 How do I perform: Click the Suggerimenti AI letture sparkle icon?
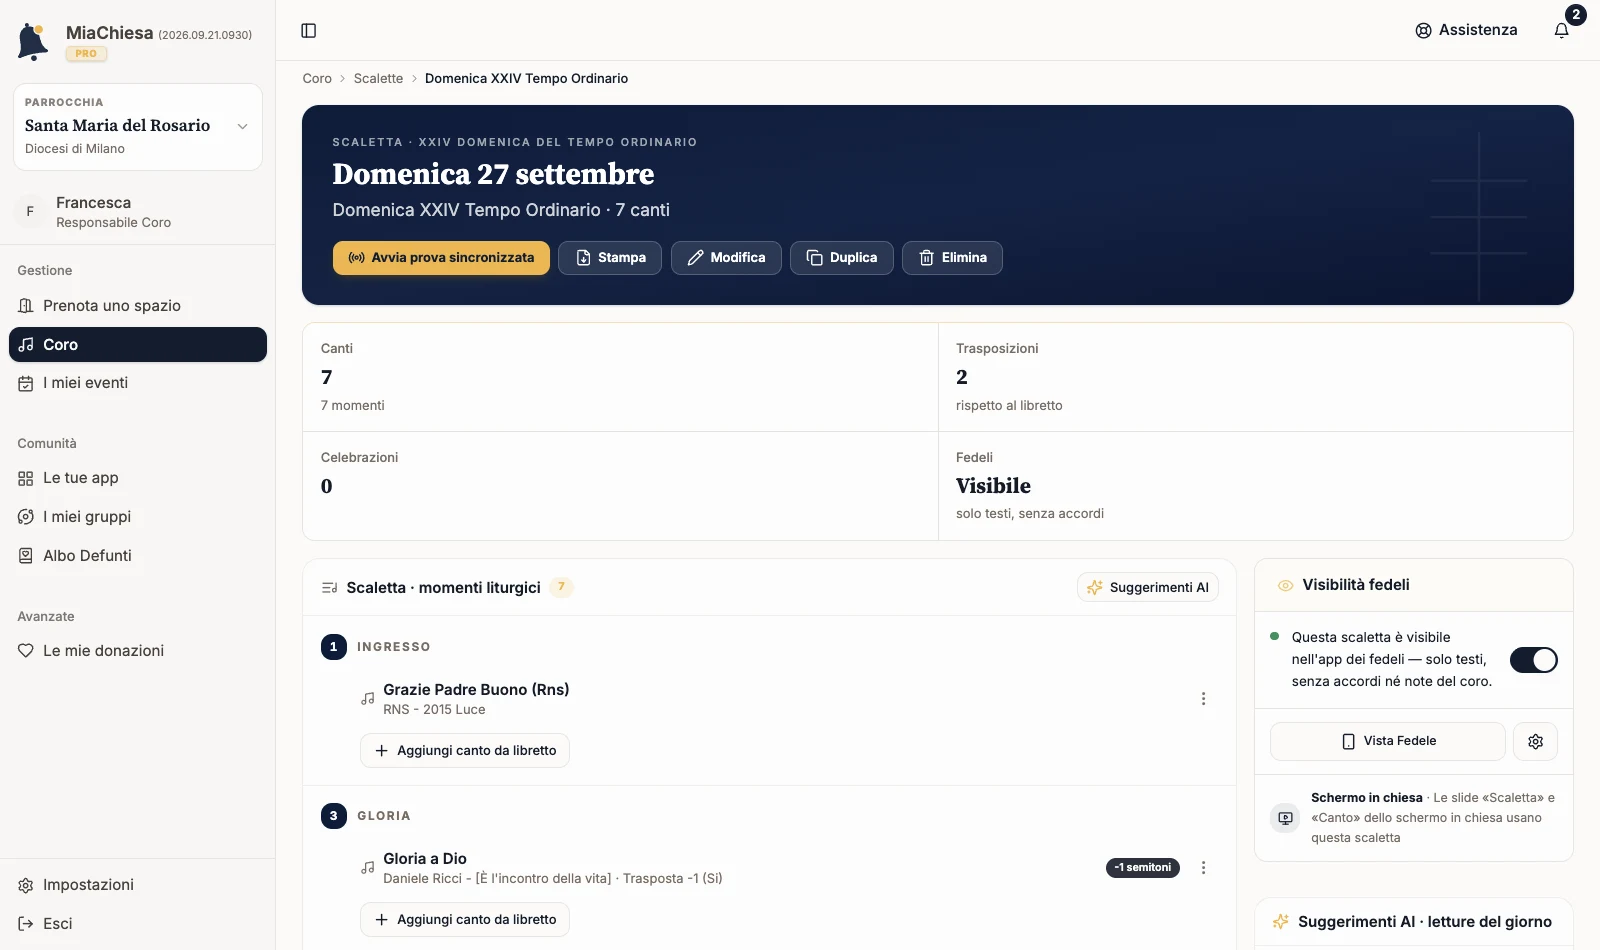(1280, 922)
